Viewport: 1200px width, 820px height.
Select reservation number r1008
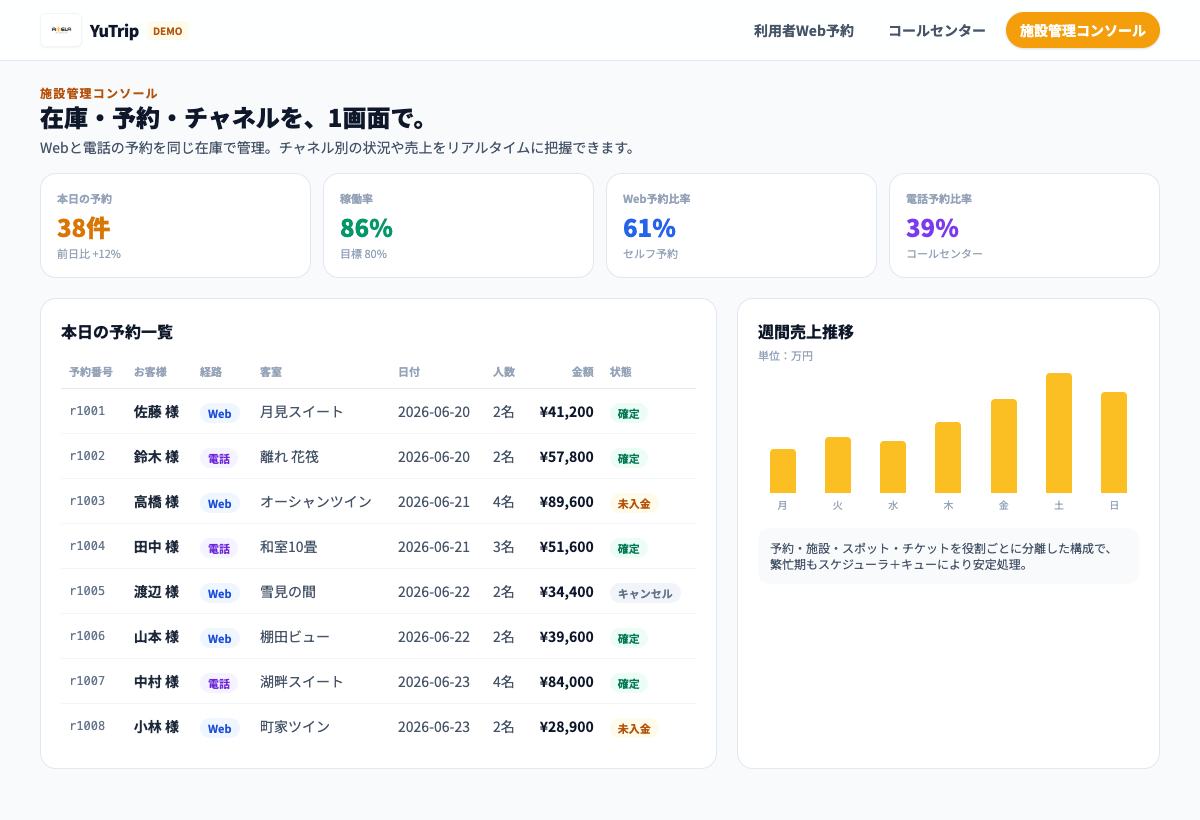(87, 726)
